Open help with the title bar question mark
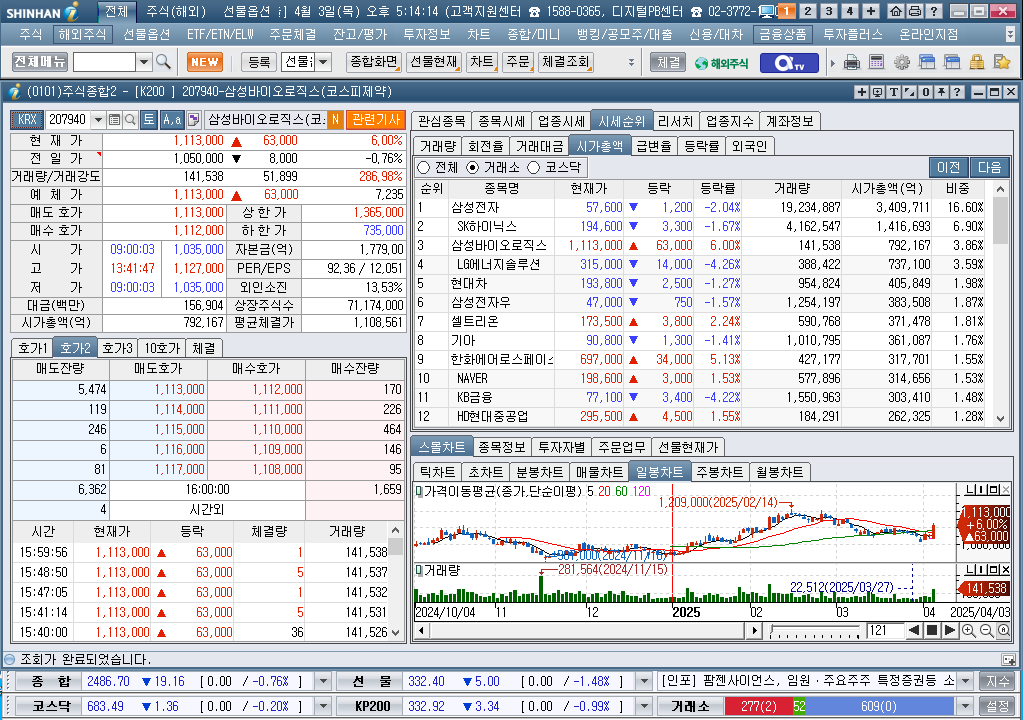The width and height of the screenshot is (1023, 720). [934, 11]
